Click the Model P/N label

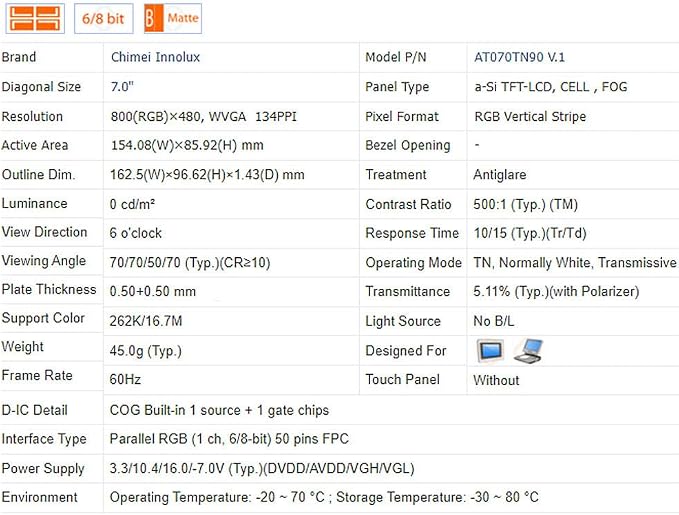tap(396, 57)
